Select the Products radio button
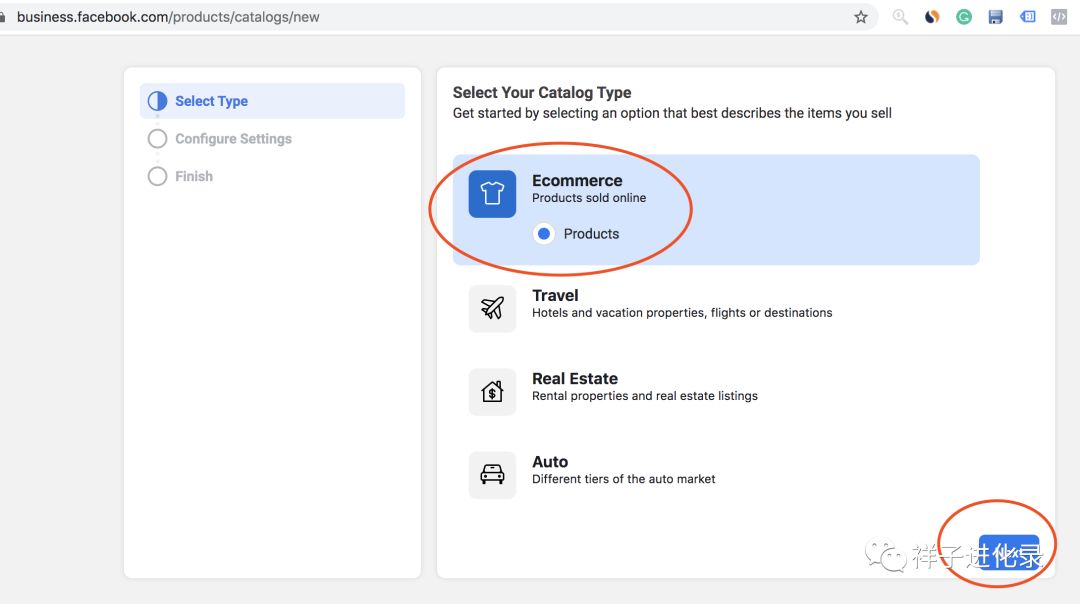1080x604 pixels. coord(543,233)
